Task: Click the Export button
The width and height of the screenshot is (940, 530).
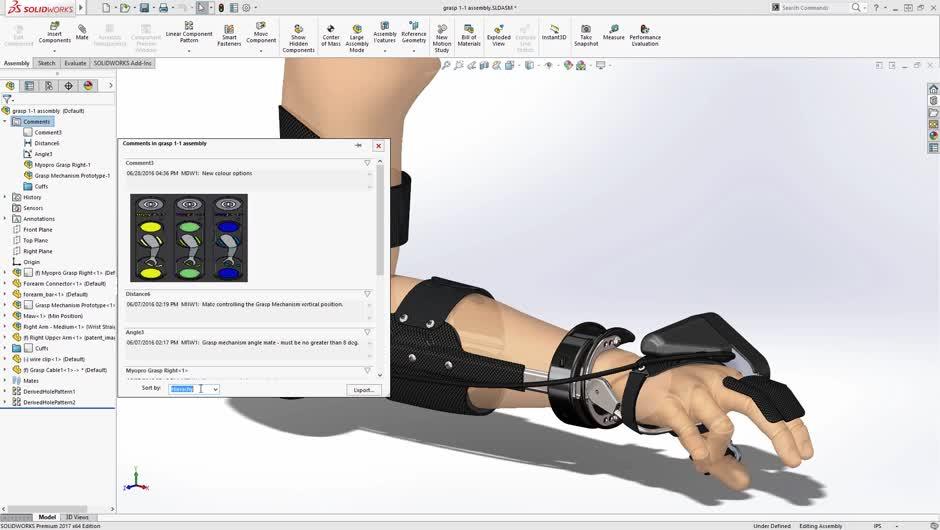Action: tap(364, 390)
